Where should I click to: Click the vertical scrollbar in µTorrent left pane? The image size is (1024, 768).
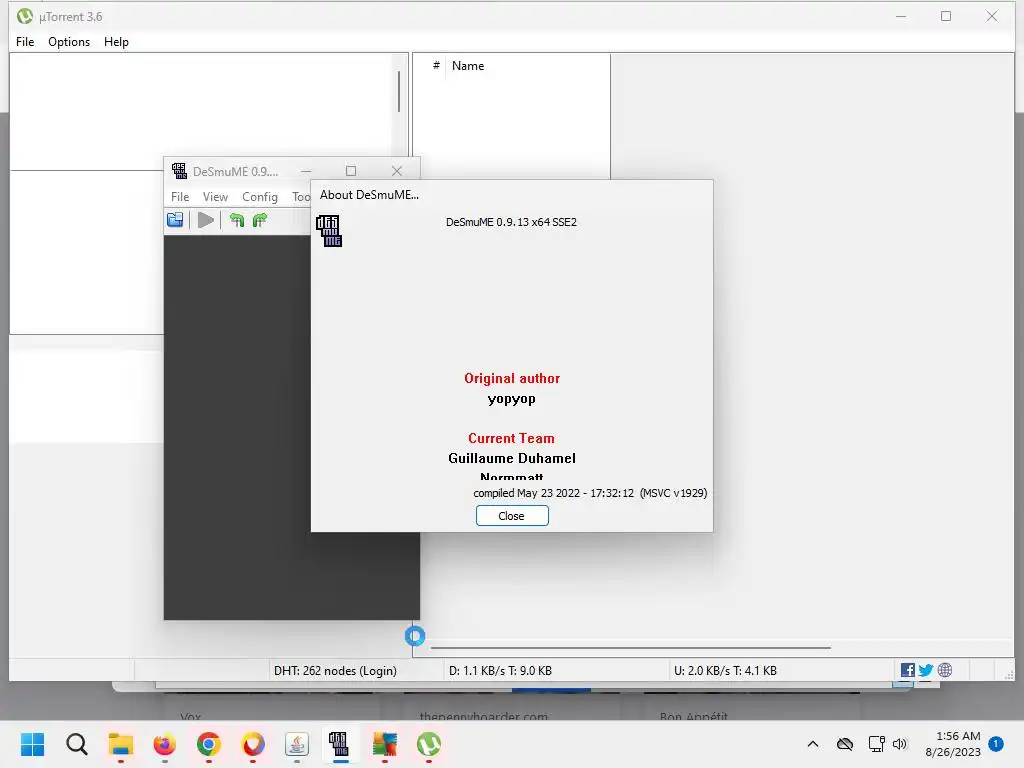pos(399,91)
